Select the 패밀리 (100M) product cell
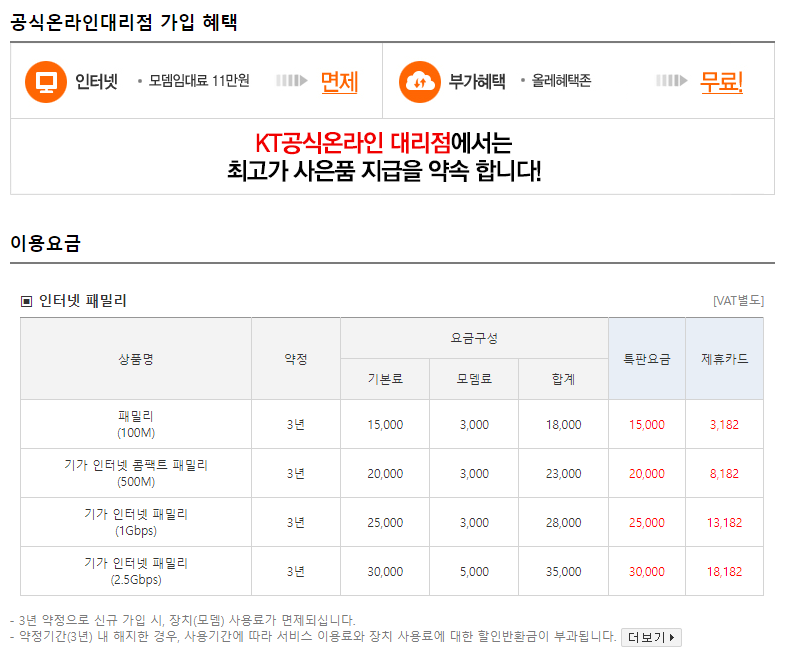The width and height of the screenshot is (786, 669). (x=136, y=424)
